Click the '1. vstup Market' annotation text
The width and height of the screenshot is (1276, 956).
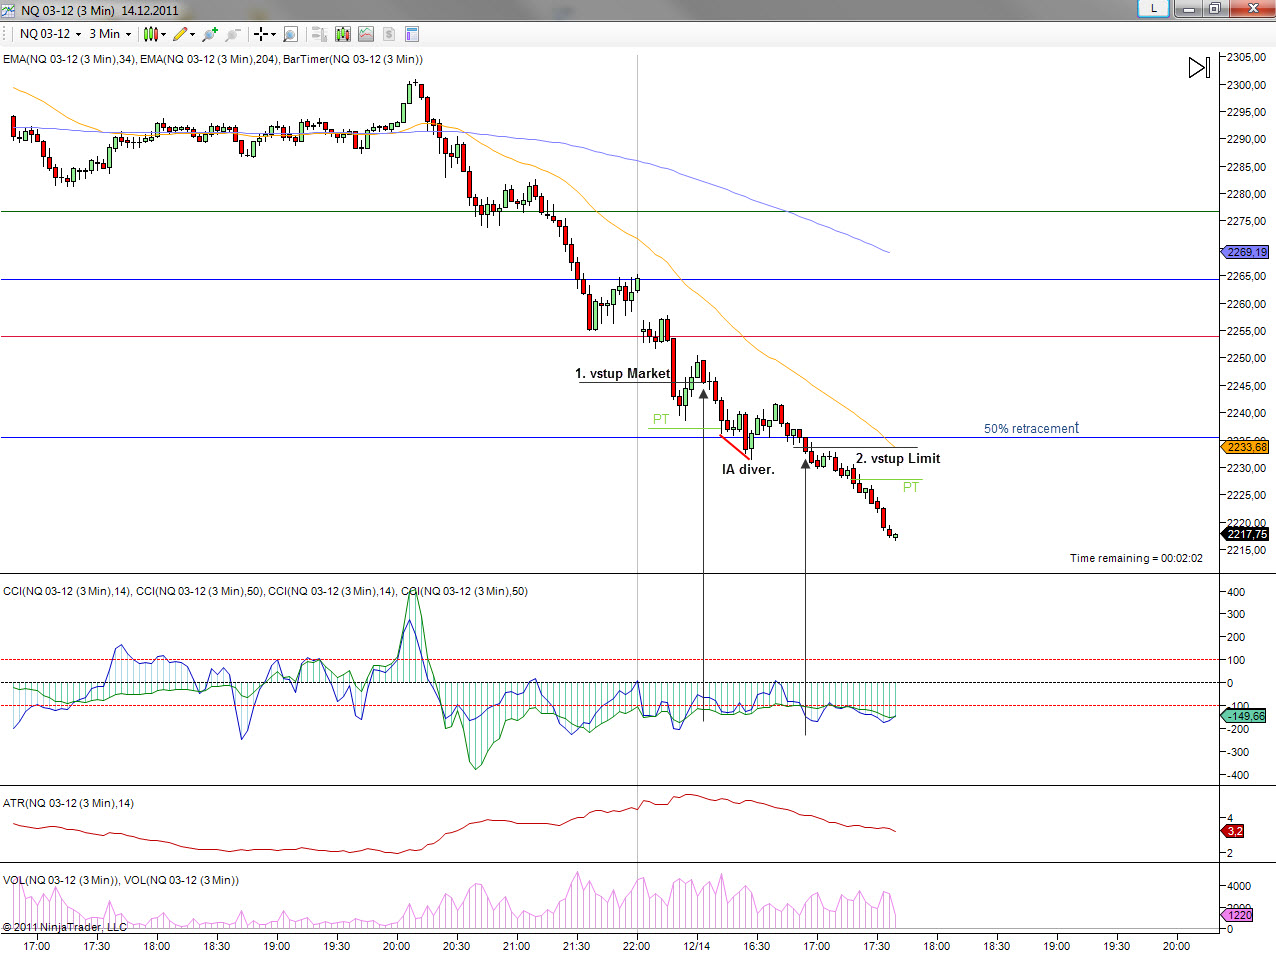coord(622,373)
